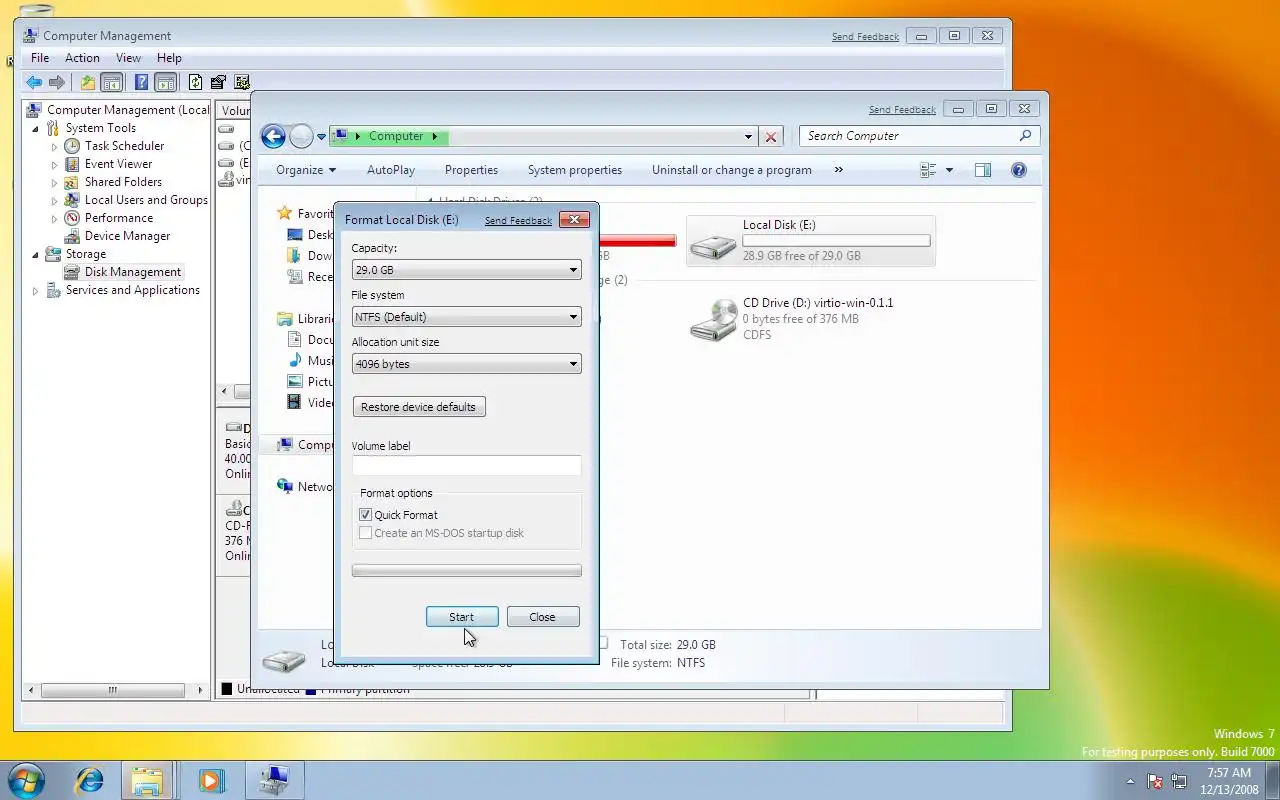Click the Volume label text field
The width and height of the screenshot is (1280, 800).
(466, 465)
